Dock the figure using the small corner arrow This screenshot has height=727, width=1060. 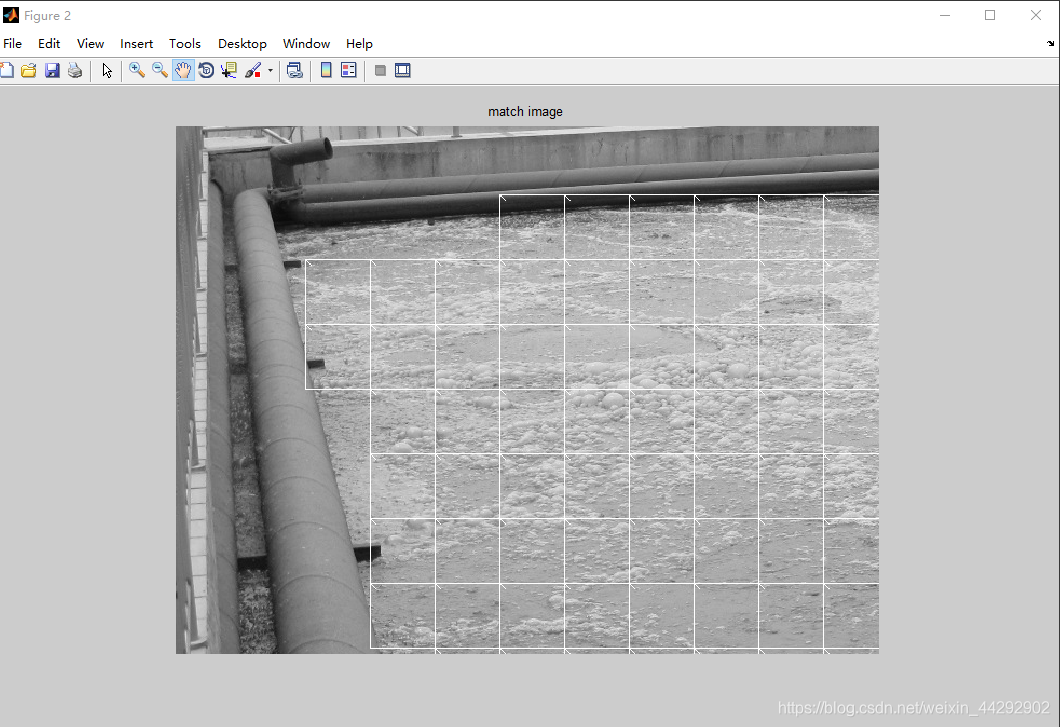point(1051,43)
